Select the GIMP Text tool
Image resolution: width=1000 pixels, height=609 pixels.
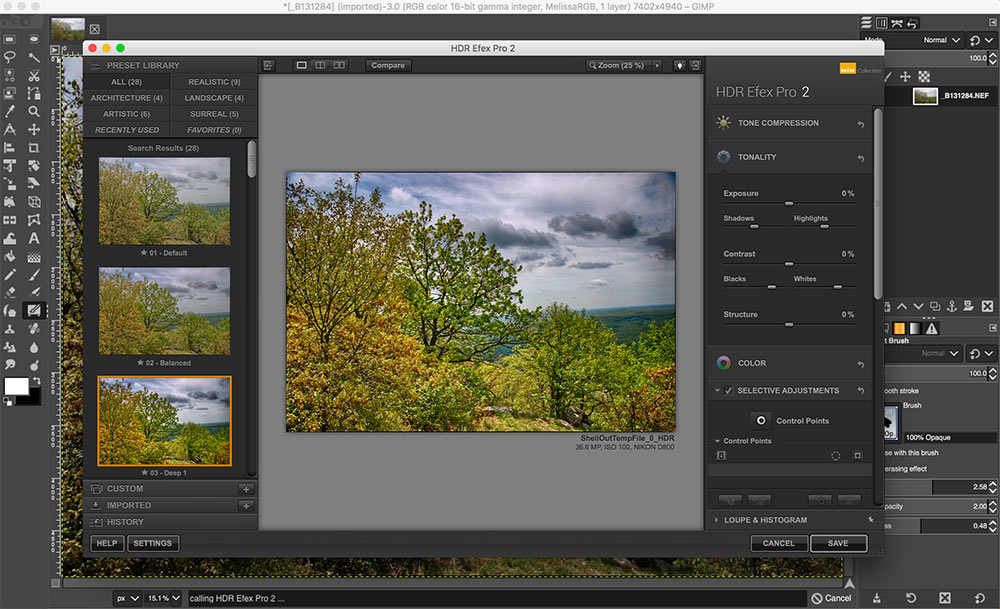(34, 238)
